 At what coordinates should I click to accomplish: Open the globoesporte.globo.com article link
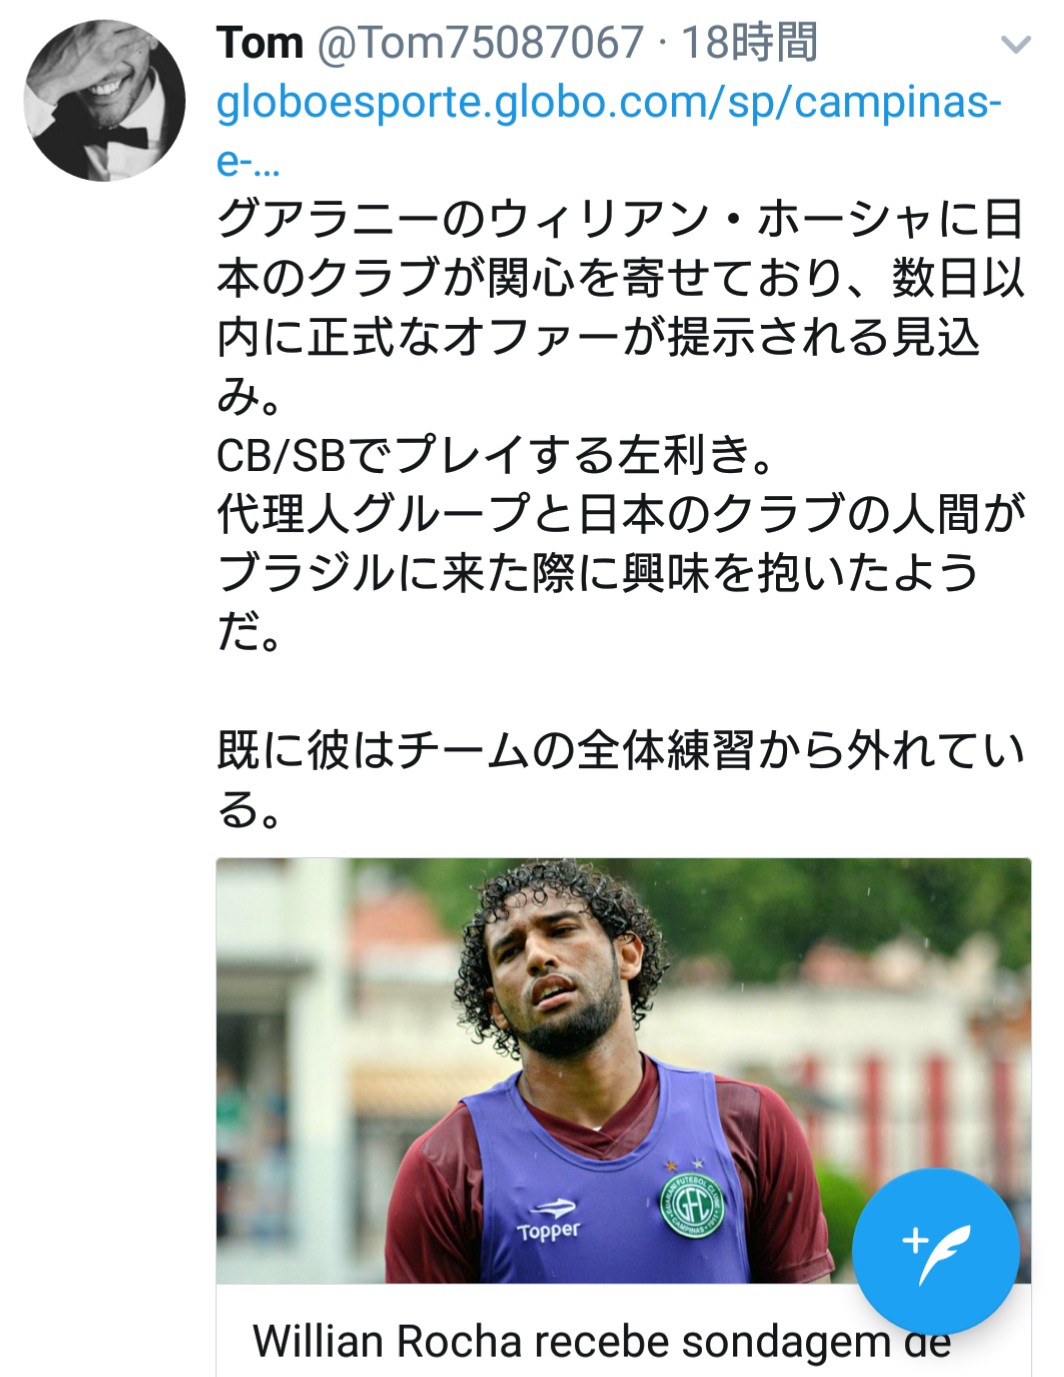pyautogui.click(x=608, y=103)
